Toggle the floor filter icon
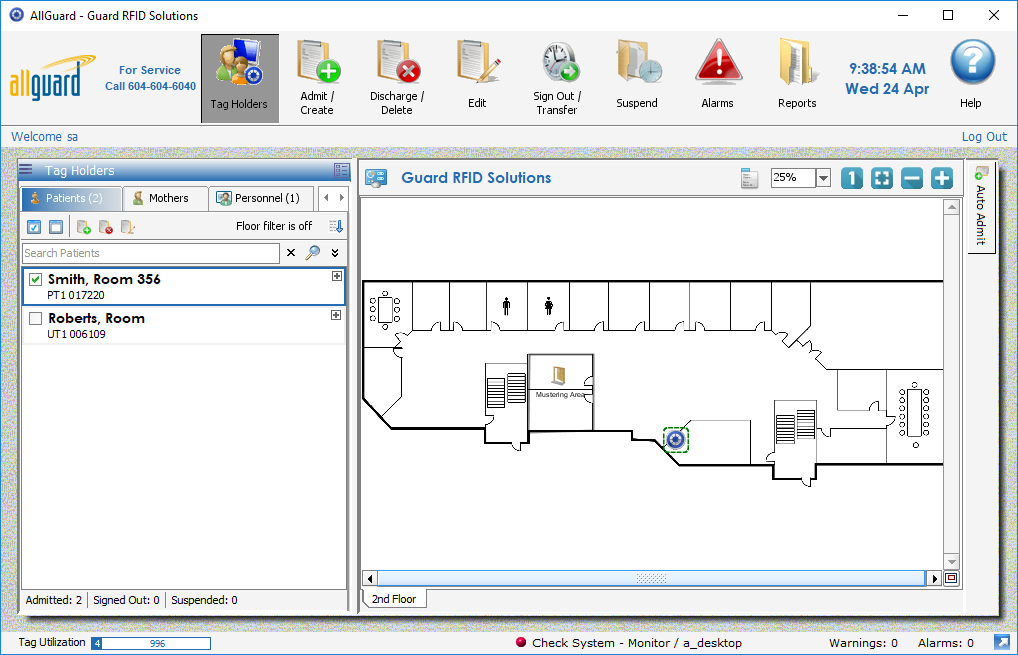1018x655 pixels. (336, 226)
